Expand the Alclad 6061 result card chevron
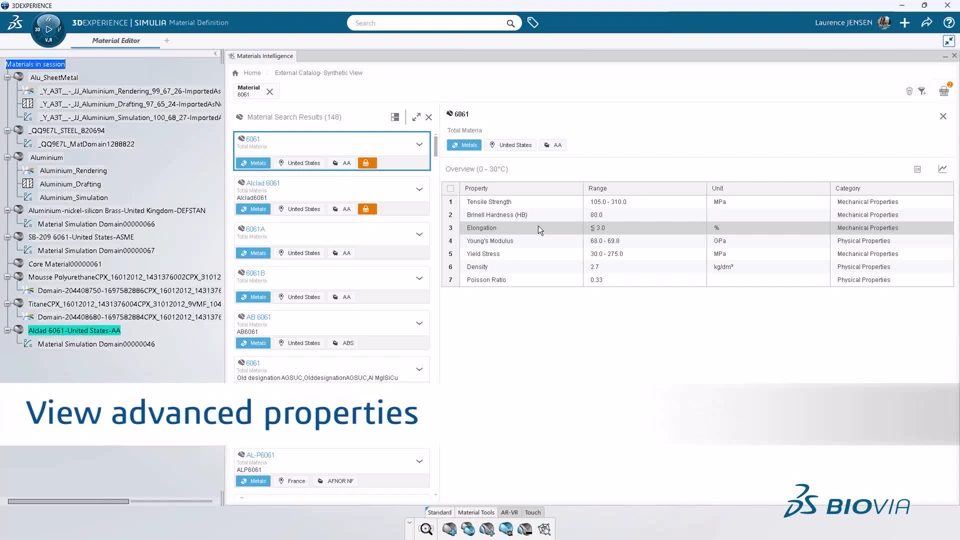Image resolution: width=960 pixels, height=540 pixels. tap(419, 189)
